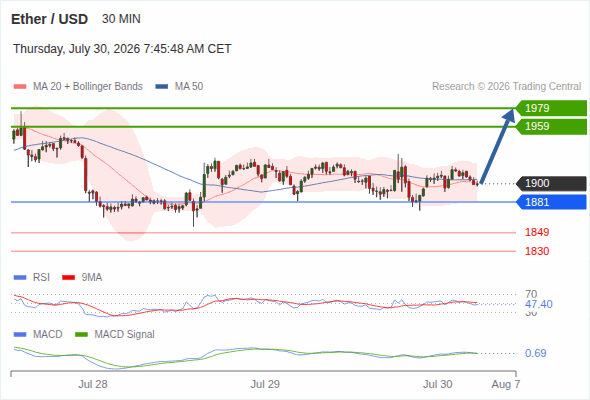Viewport: 590px width, 400px height.
Task: Click the red 9MA legend swatch
Action: [68, 278]
